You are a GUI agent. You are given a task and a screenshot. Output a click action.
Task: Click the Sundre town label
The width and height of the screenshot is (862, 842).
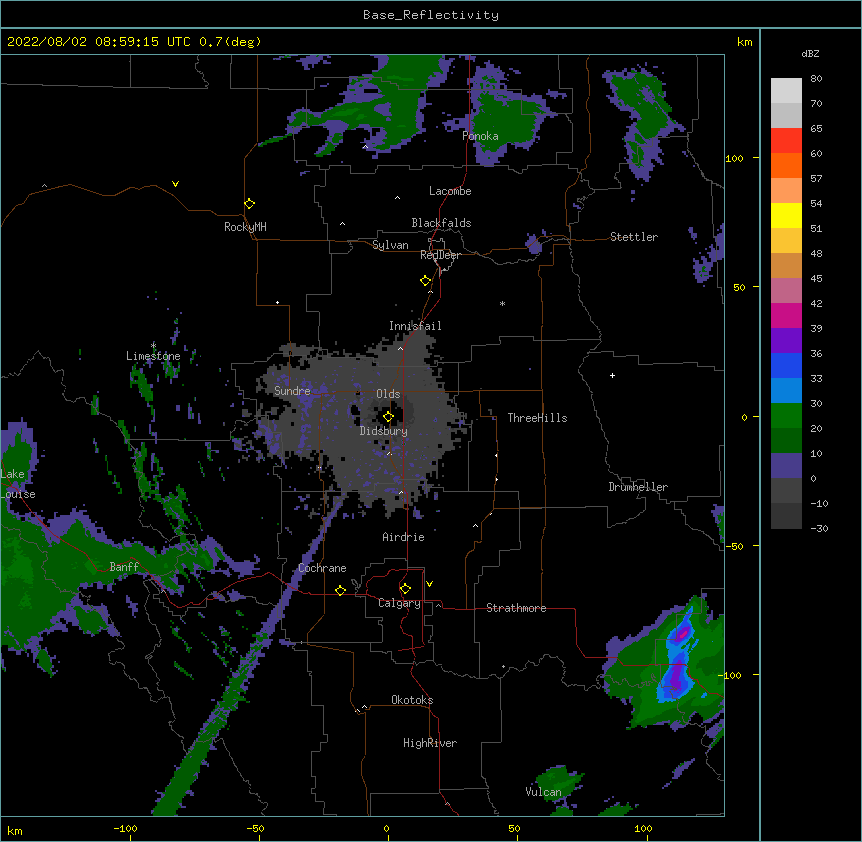292,391
